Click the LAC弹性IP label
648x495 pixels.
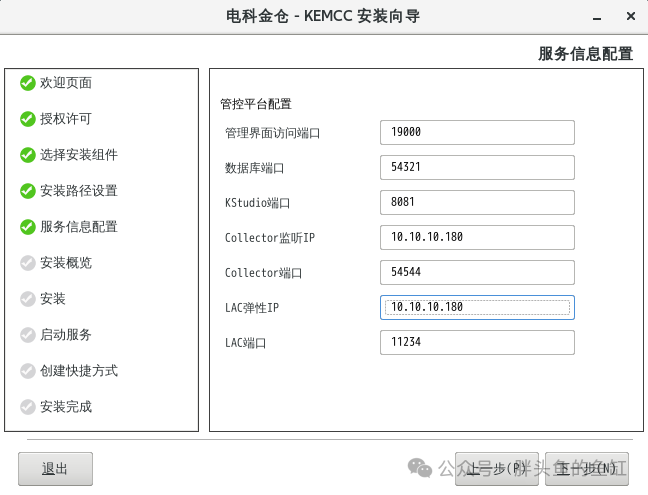click(x=252, y=308)
